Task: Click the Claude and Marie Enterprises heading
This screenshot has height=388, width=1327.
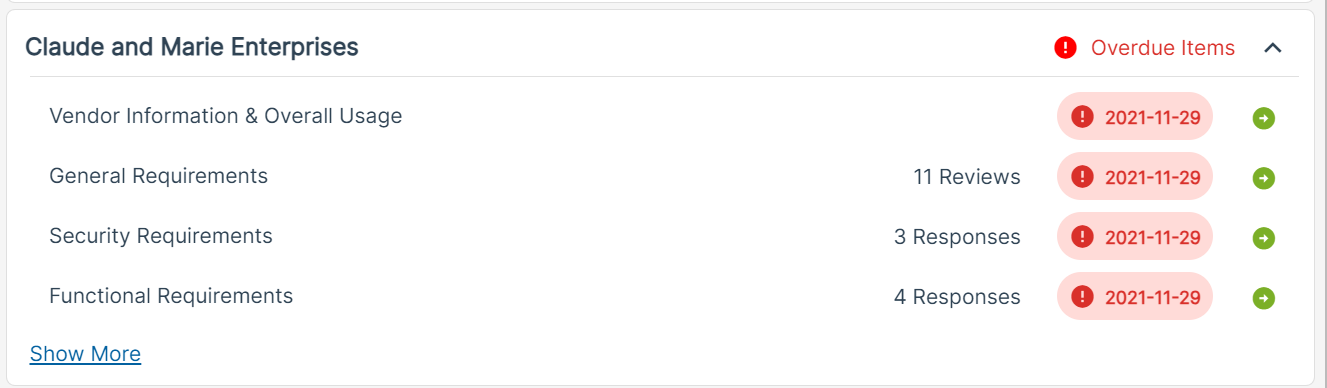Action: tap(192, 47)
